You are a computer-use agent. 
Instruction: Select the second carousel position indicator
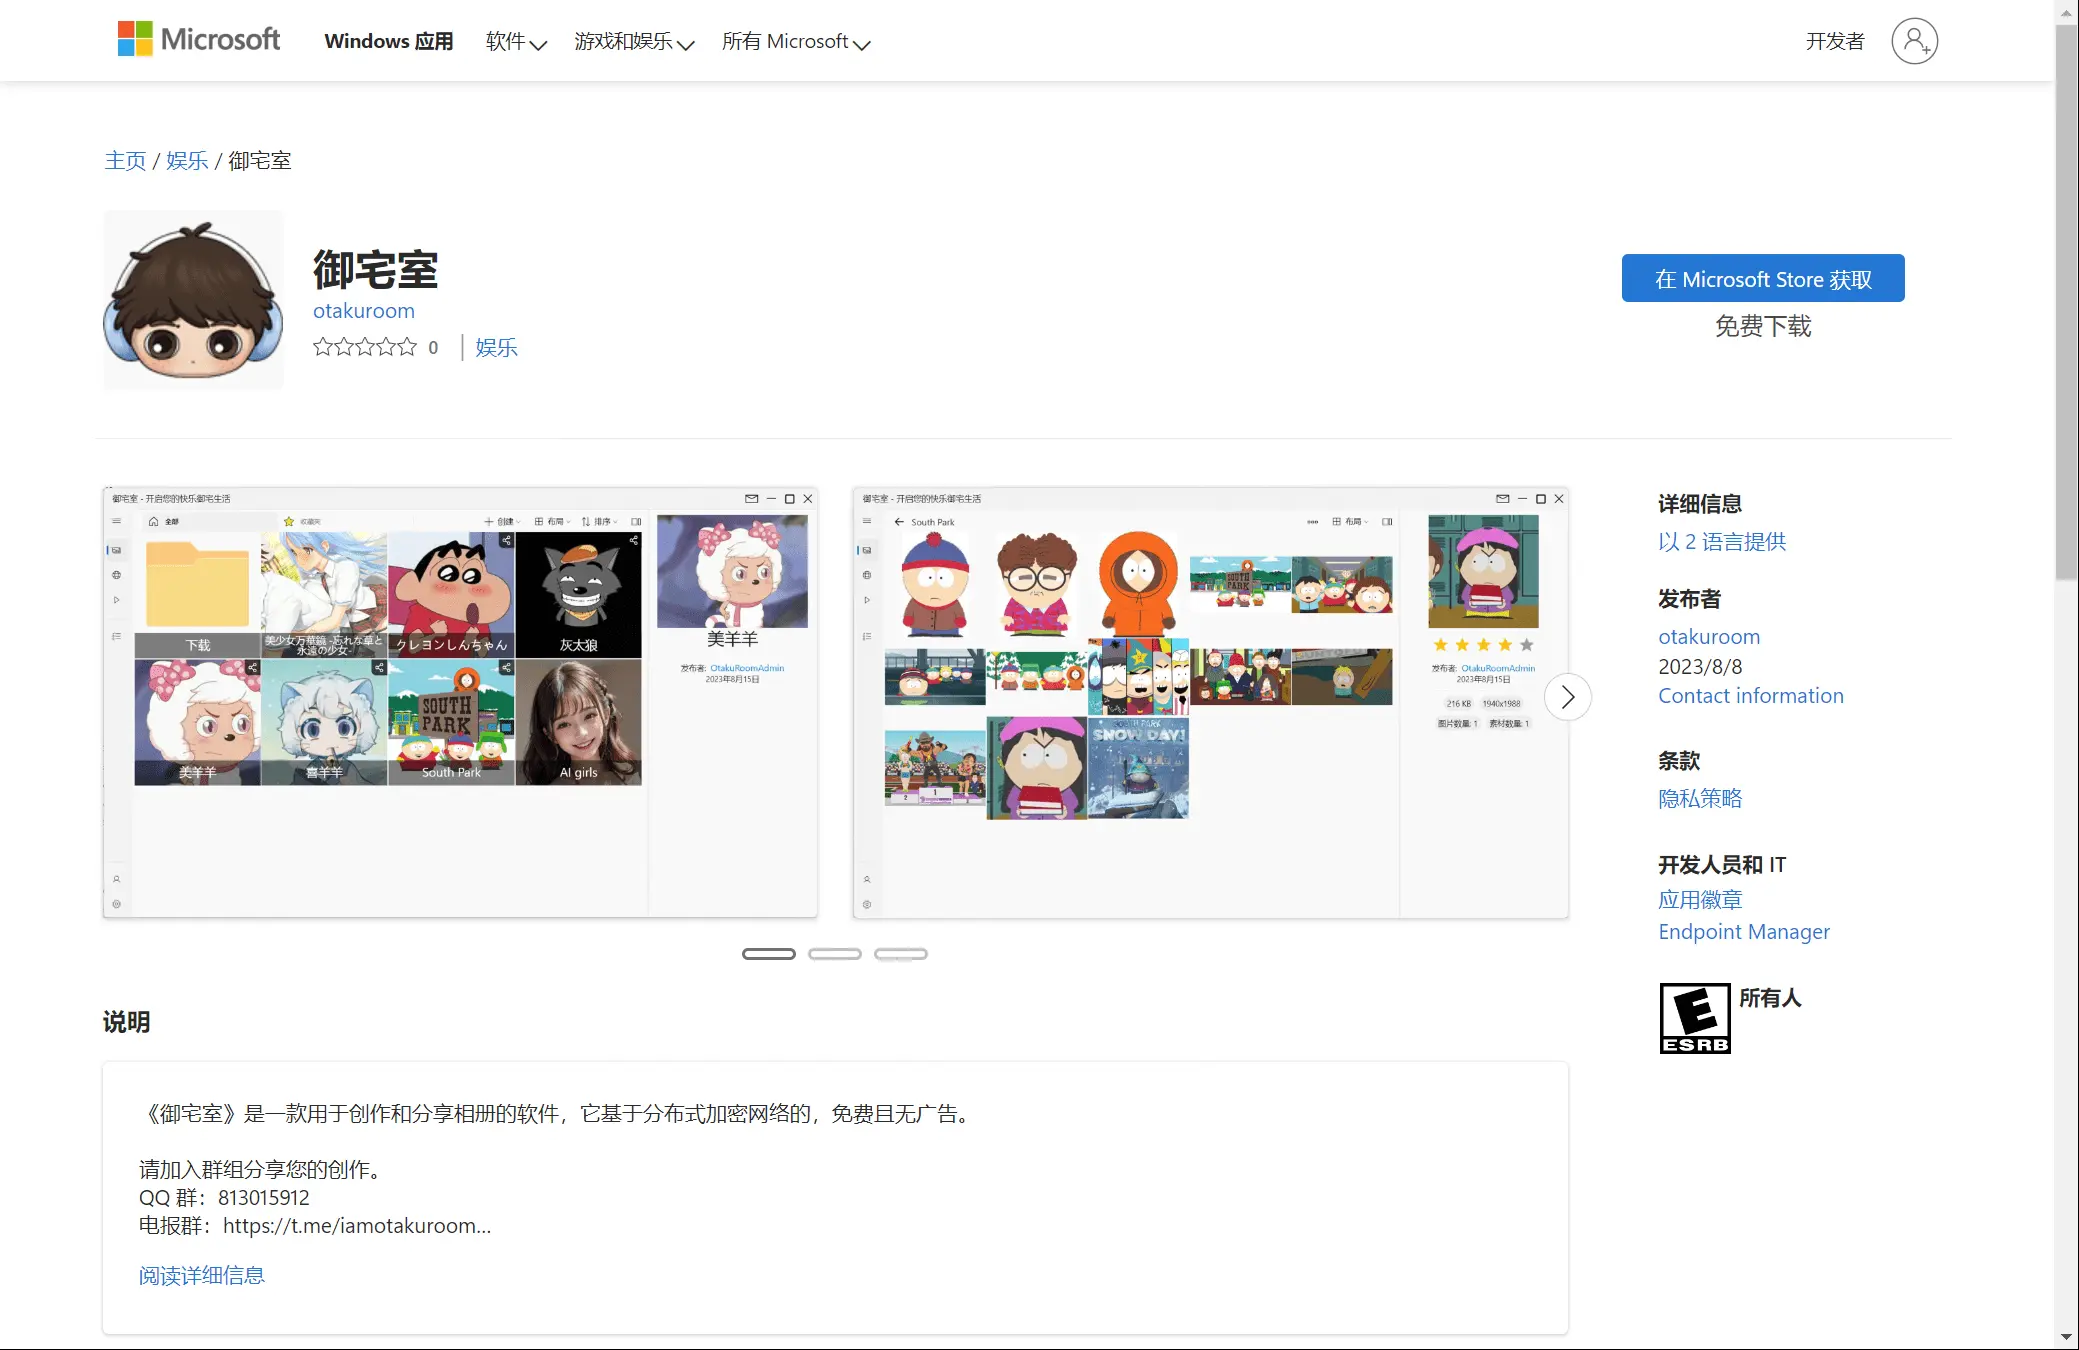pos(835,953)
